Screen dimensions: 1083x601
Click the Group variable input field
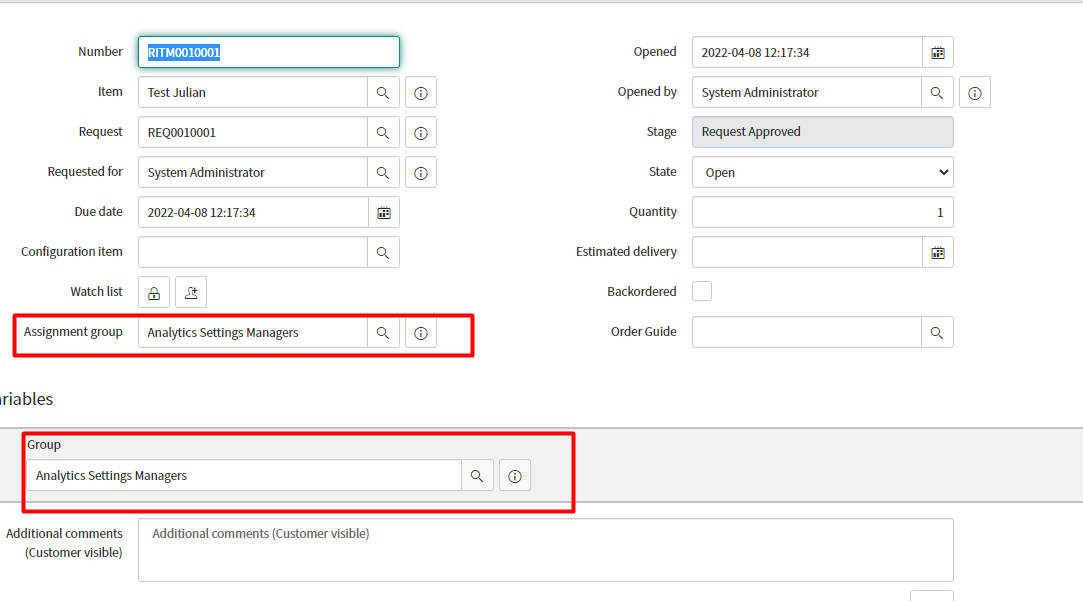coord(244,476)
